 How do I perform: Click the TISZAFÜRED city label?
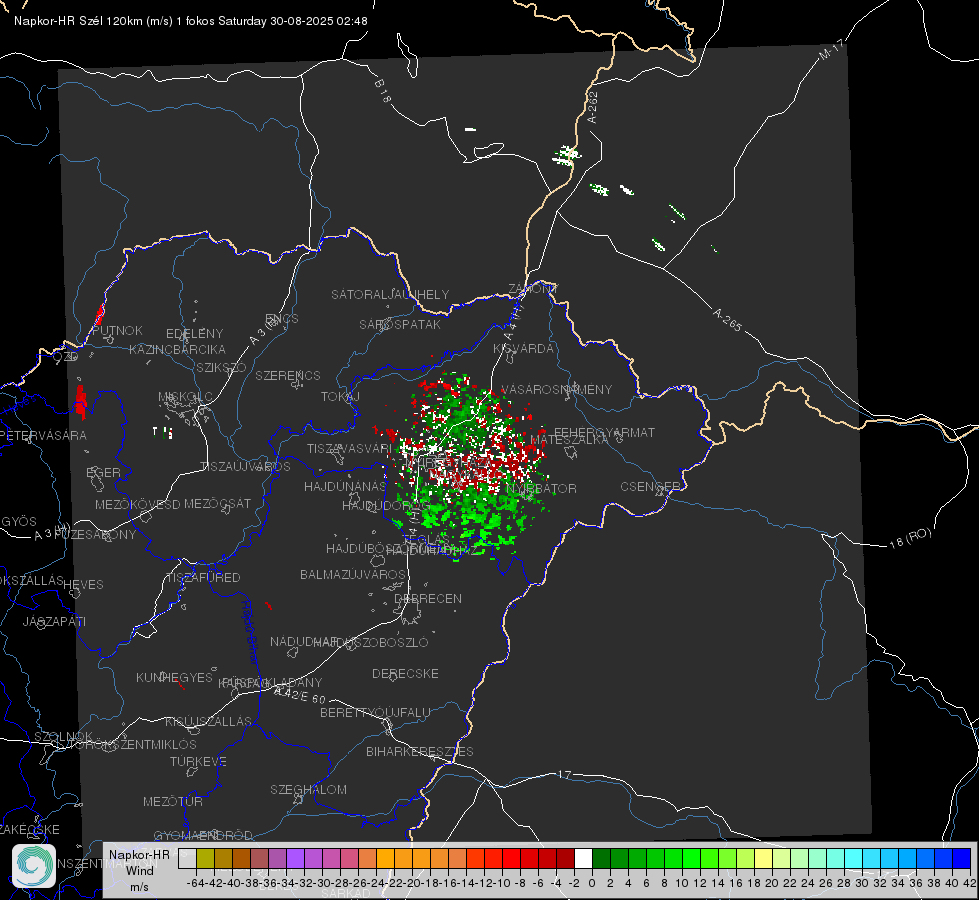pyautogui.click(x=203, y=578)
